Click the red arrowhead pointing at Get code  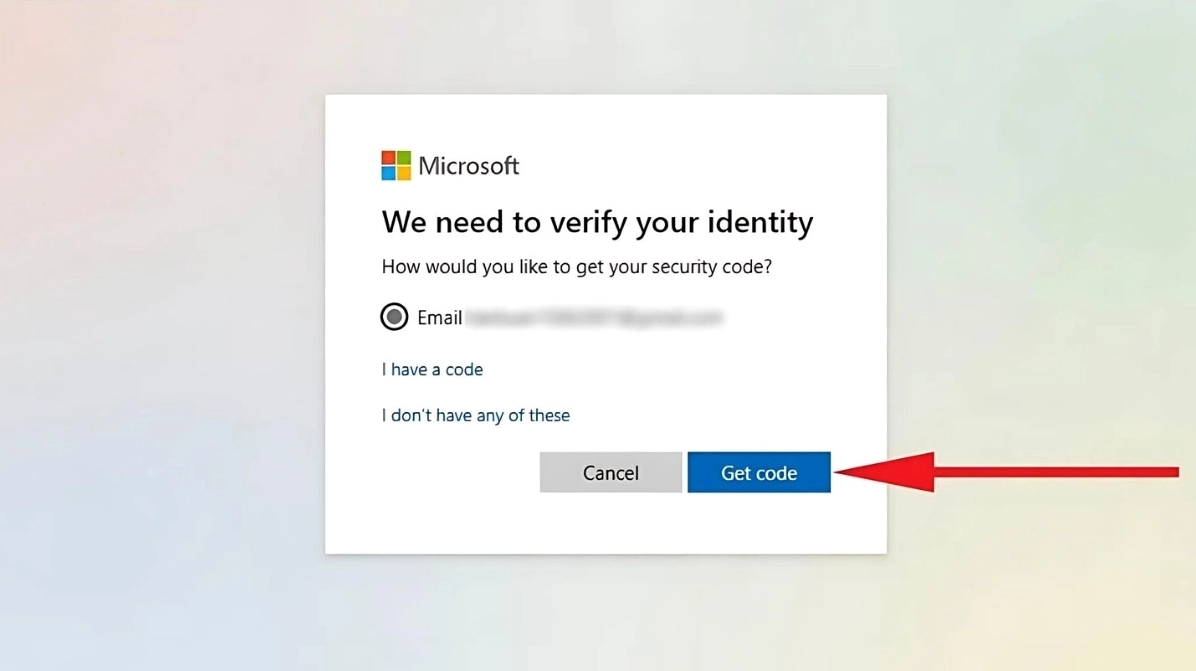885,472
